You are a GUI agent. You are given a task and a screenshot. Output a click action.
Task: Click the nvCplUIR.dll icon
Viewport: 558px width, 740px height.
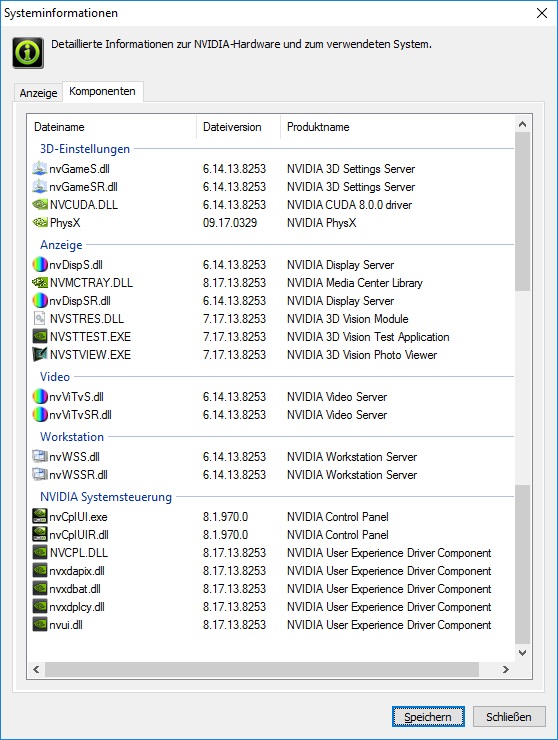click(x=40, y=534)
